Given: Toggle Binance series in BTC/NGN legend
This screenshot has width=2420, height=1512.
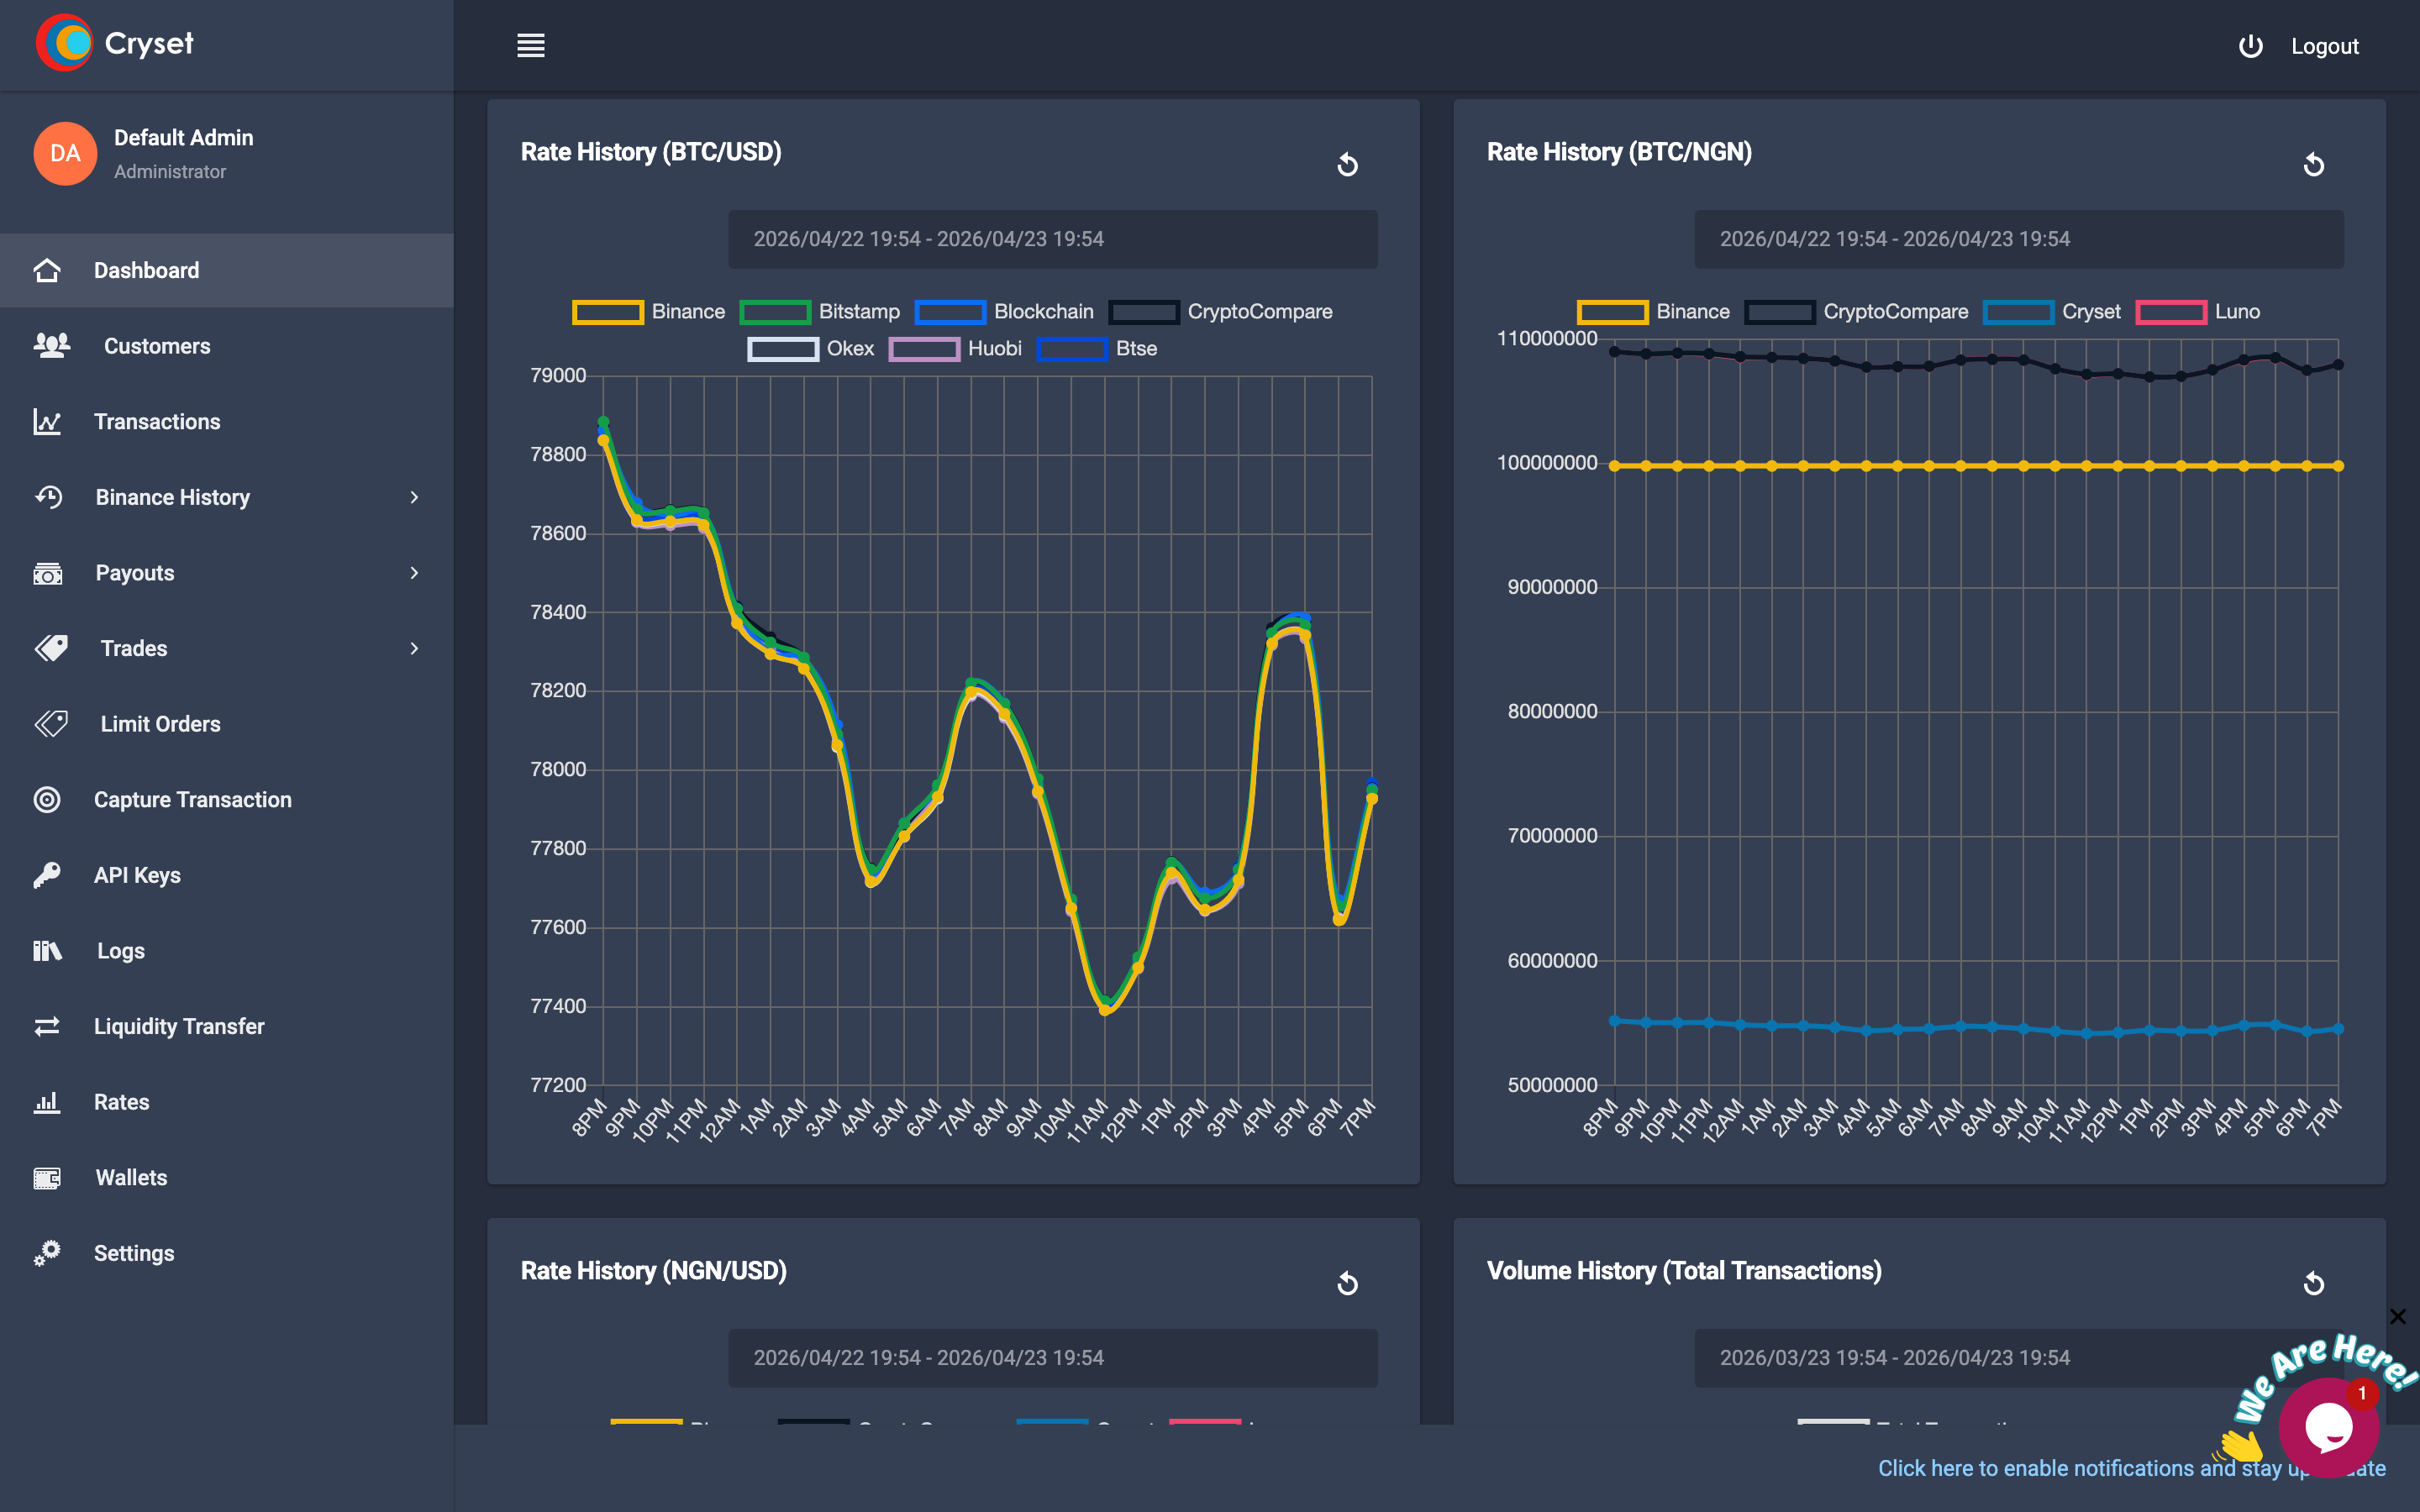Looking at the screenshot, I should click(1653, 312).
